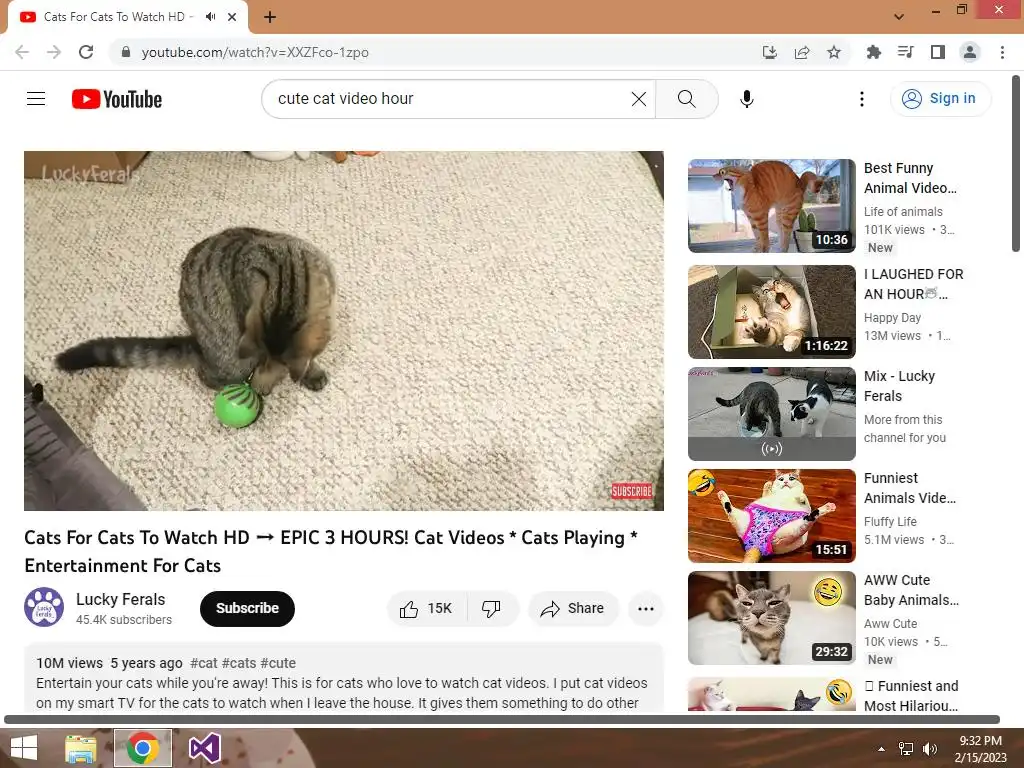
Task: Open Chrome extensions puzzle icon
Action: pyautogui.click(x=873, y=52)
